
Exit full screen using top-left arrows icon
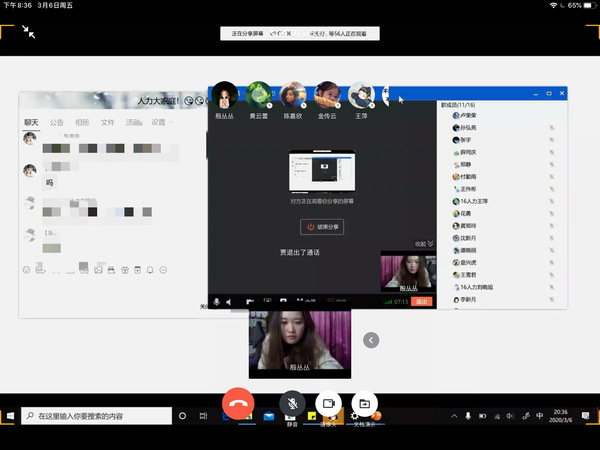click(x=30, y=31)
